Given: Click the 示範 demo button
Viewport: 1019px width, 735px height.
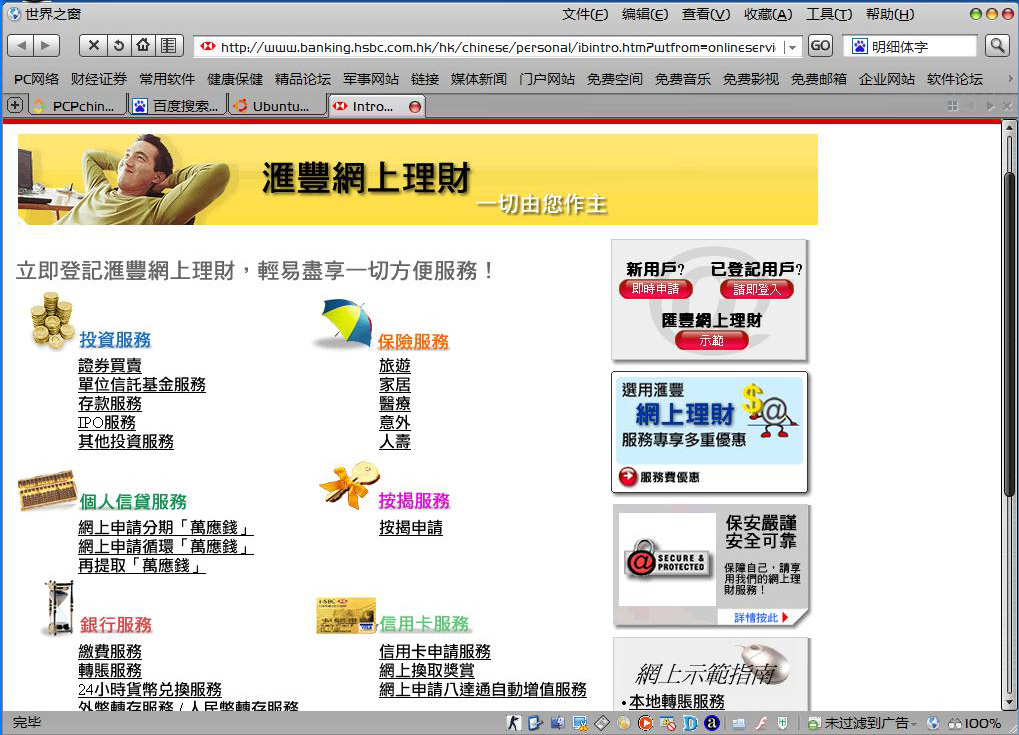Looking at the screenshot, I should tap(712, 340).
